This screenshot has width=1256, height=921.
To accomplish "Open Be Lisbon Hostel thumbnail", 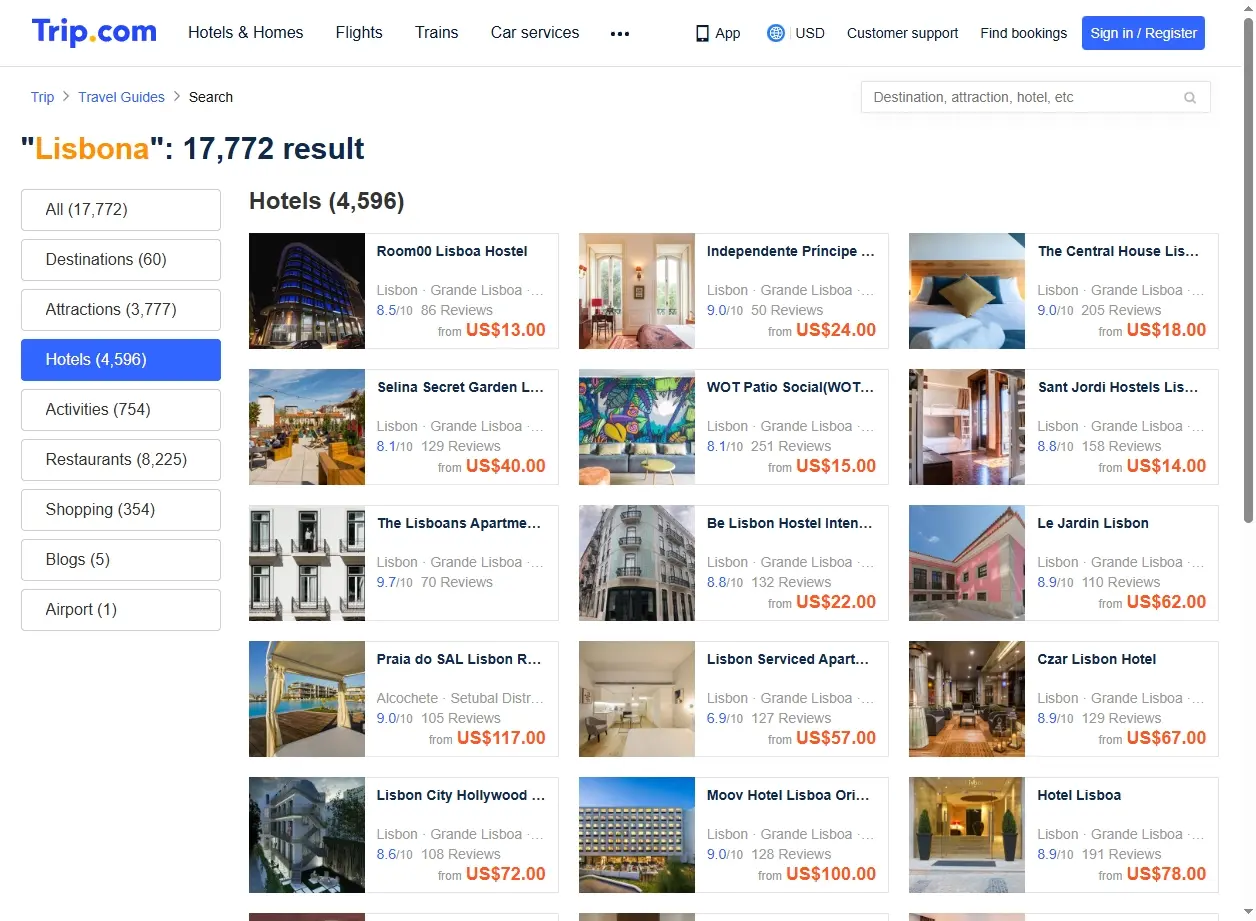I will [637, 563].
